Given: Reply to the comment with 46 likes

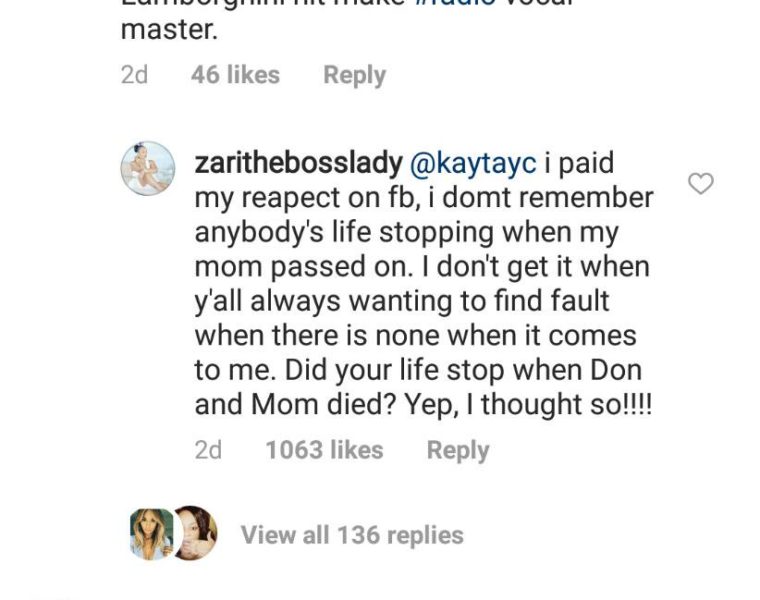Looking at the screenshot, I should (354, 75).
